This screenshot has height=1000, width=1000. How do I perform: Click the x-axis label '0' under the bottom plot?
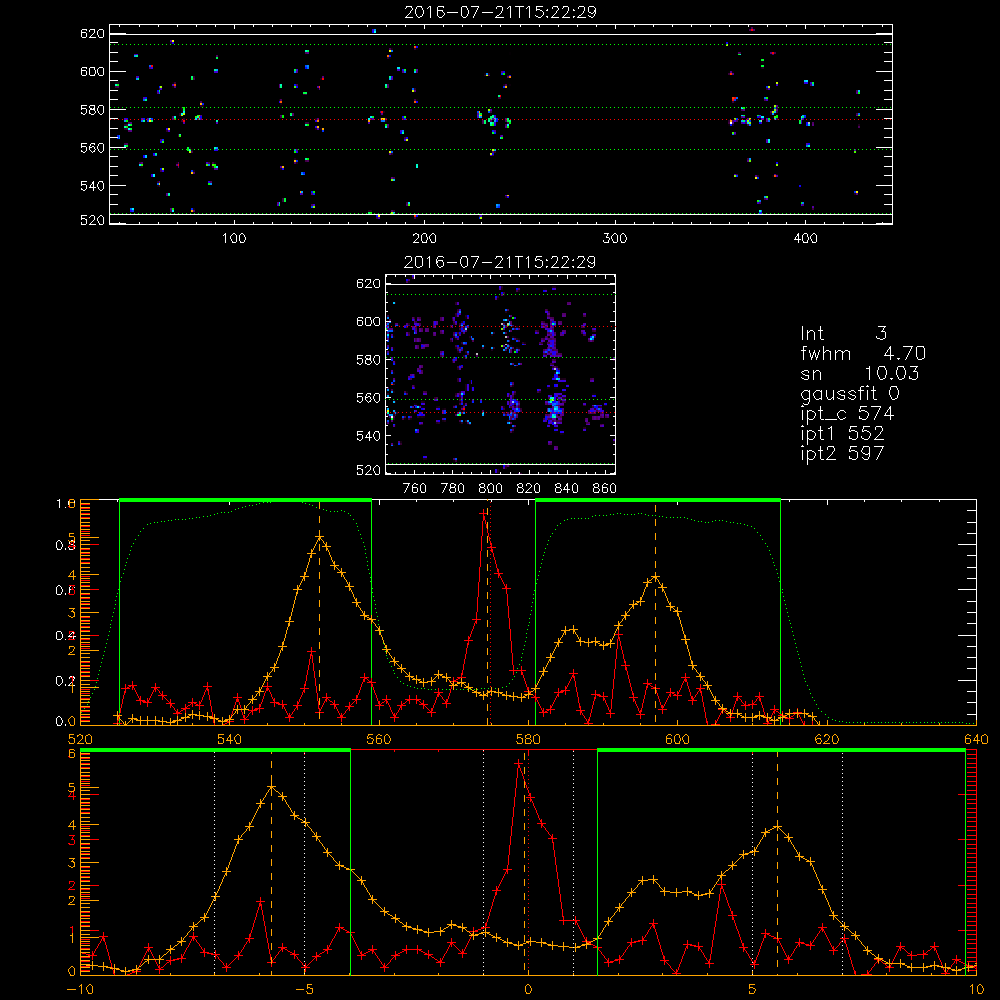coord(528,990)
